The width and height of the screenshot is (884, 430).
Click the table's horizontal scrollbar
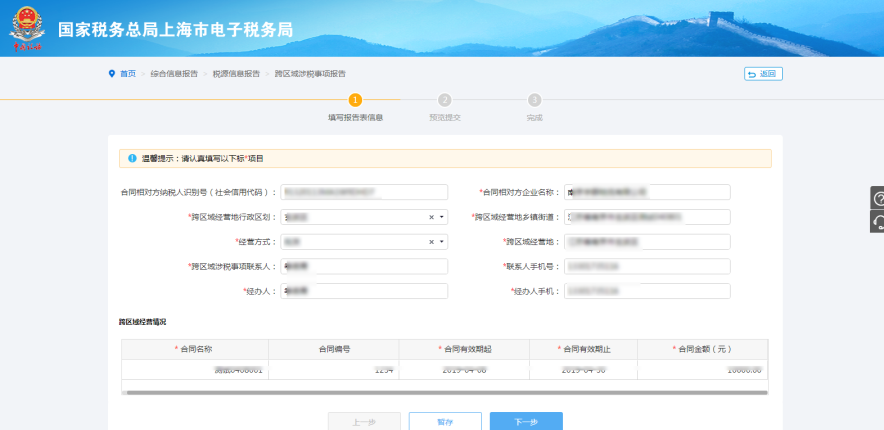(x=447, y=392)
